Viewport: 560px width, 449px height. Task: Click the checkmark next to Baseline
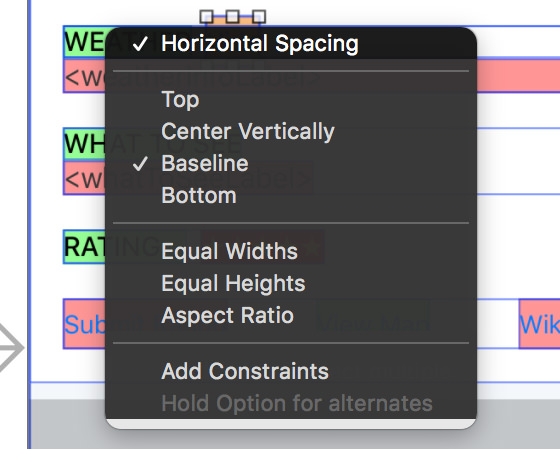[x=140, y=164]
